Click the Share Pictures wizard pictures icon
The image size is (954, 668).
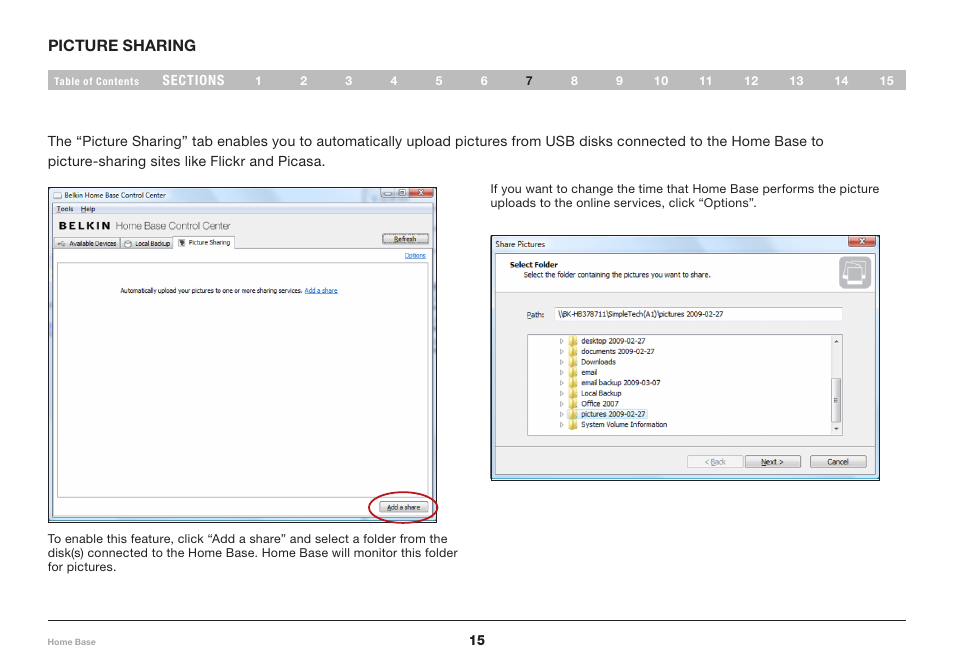point(855,273)
